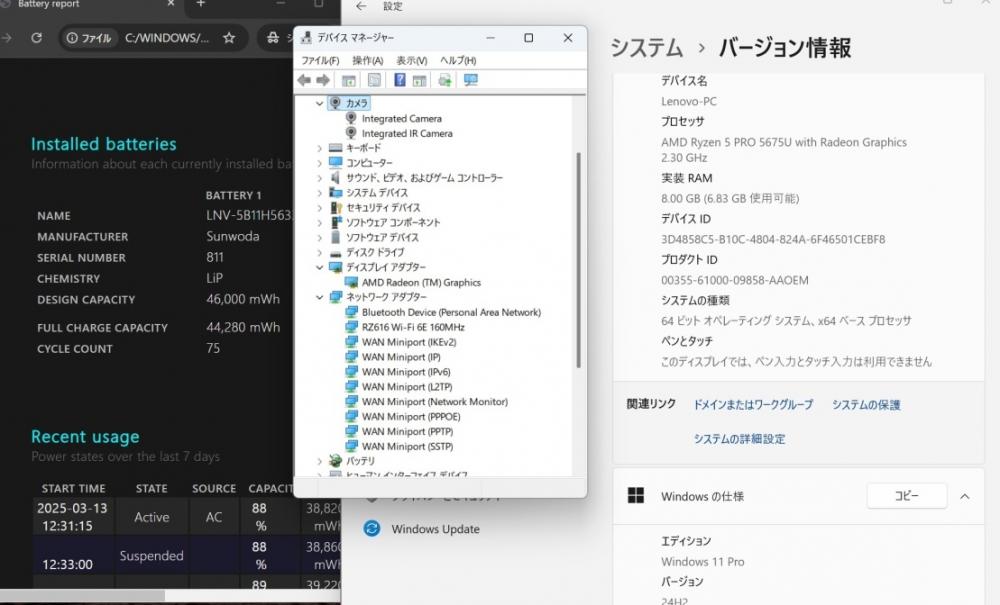Expand the コンピューター category
1000x605 pixels.
320,163
